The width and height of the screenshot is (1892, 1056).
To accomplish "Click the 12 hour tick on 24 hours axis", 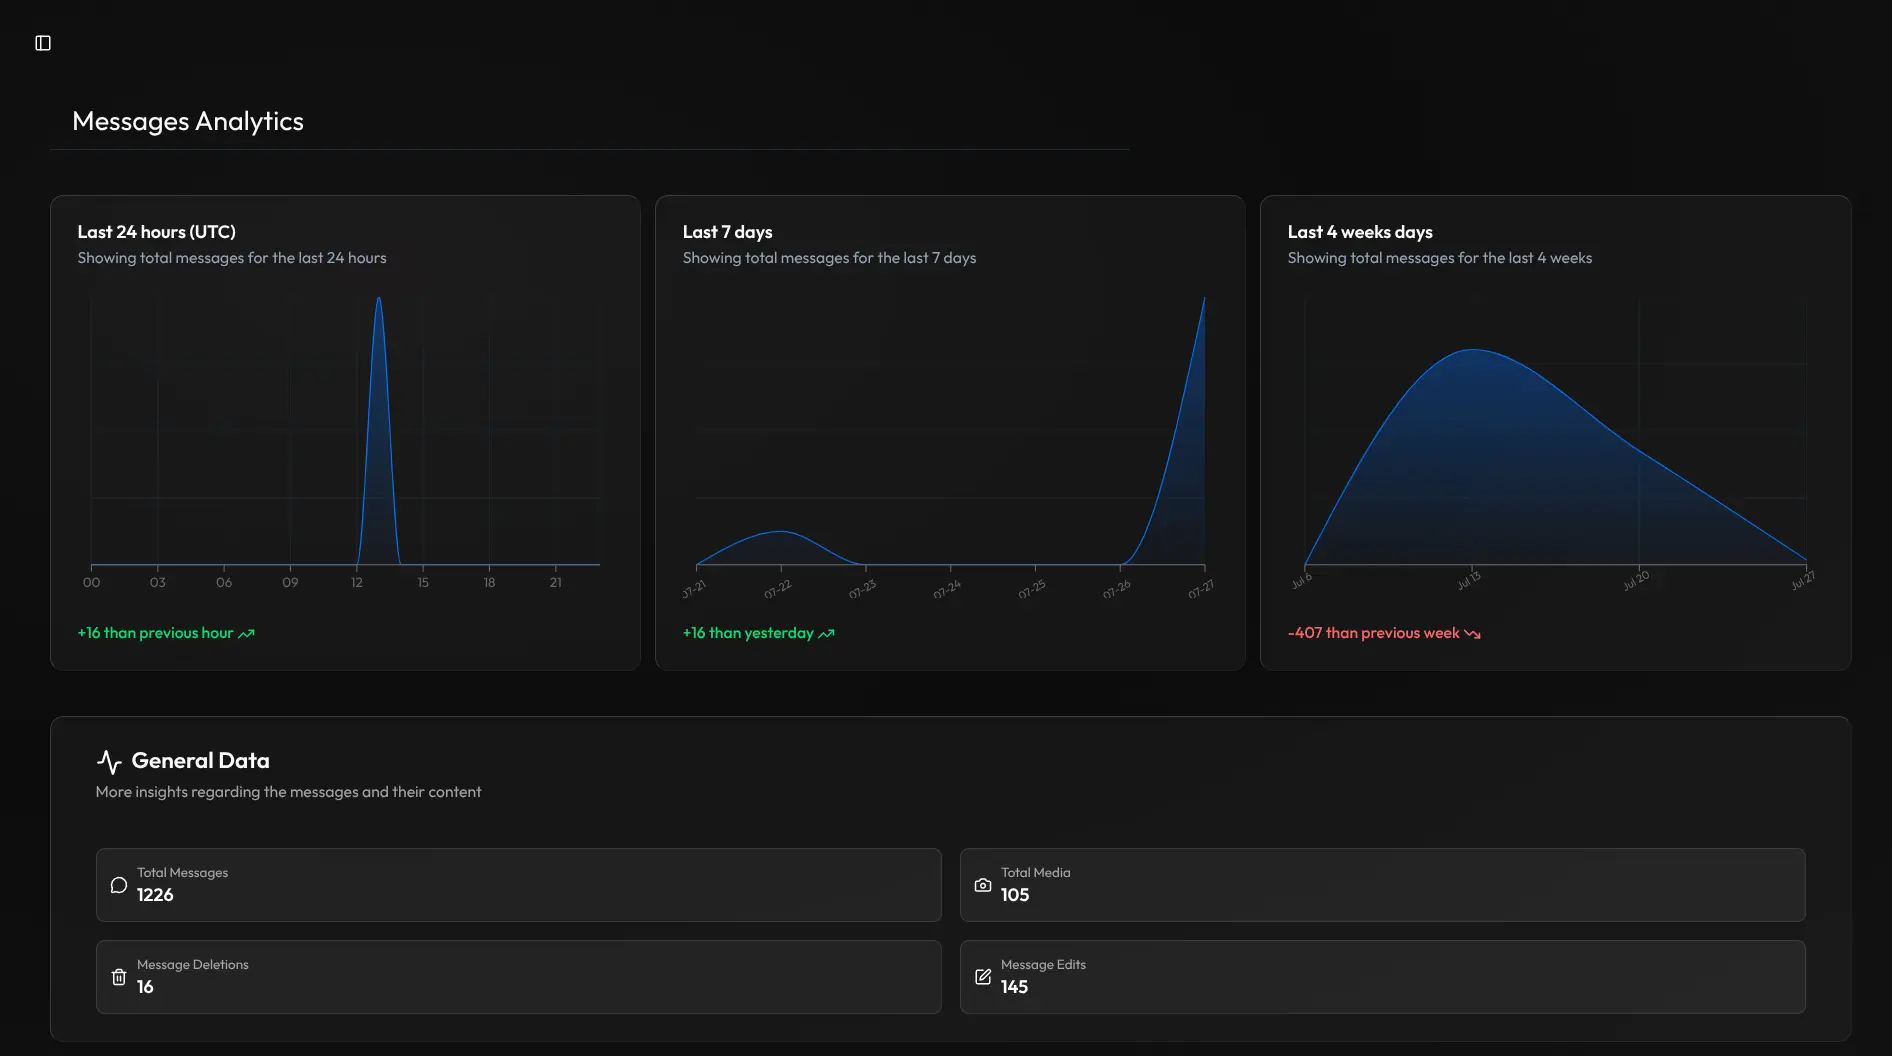I will pos(357,582).
